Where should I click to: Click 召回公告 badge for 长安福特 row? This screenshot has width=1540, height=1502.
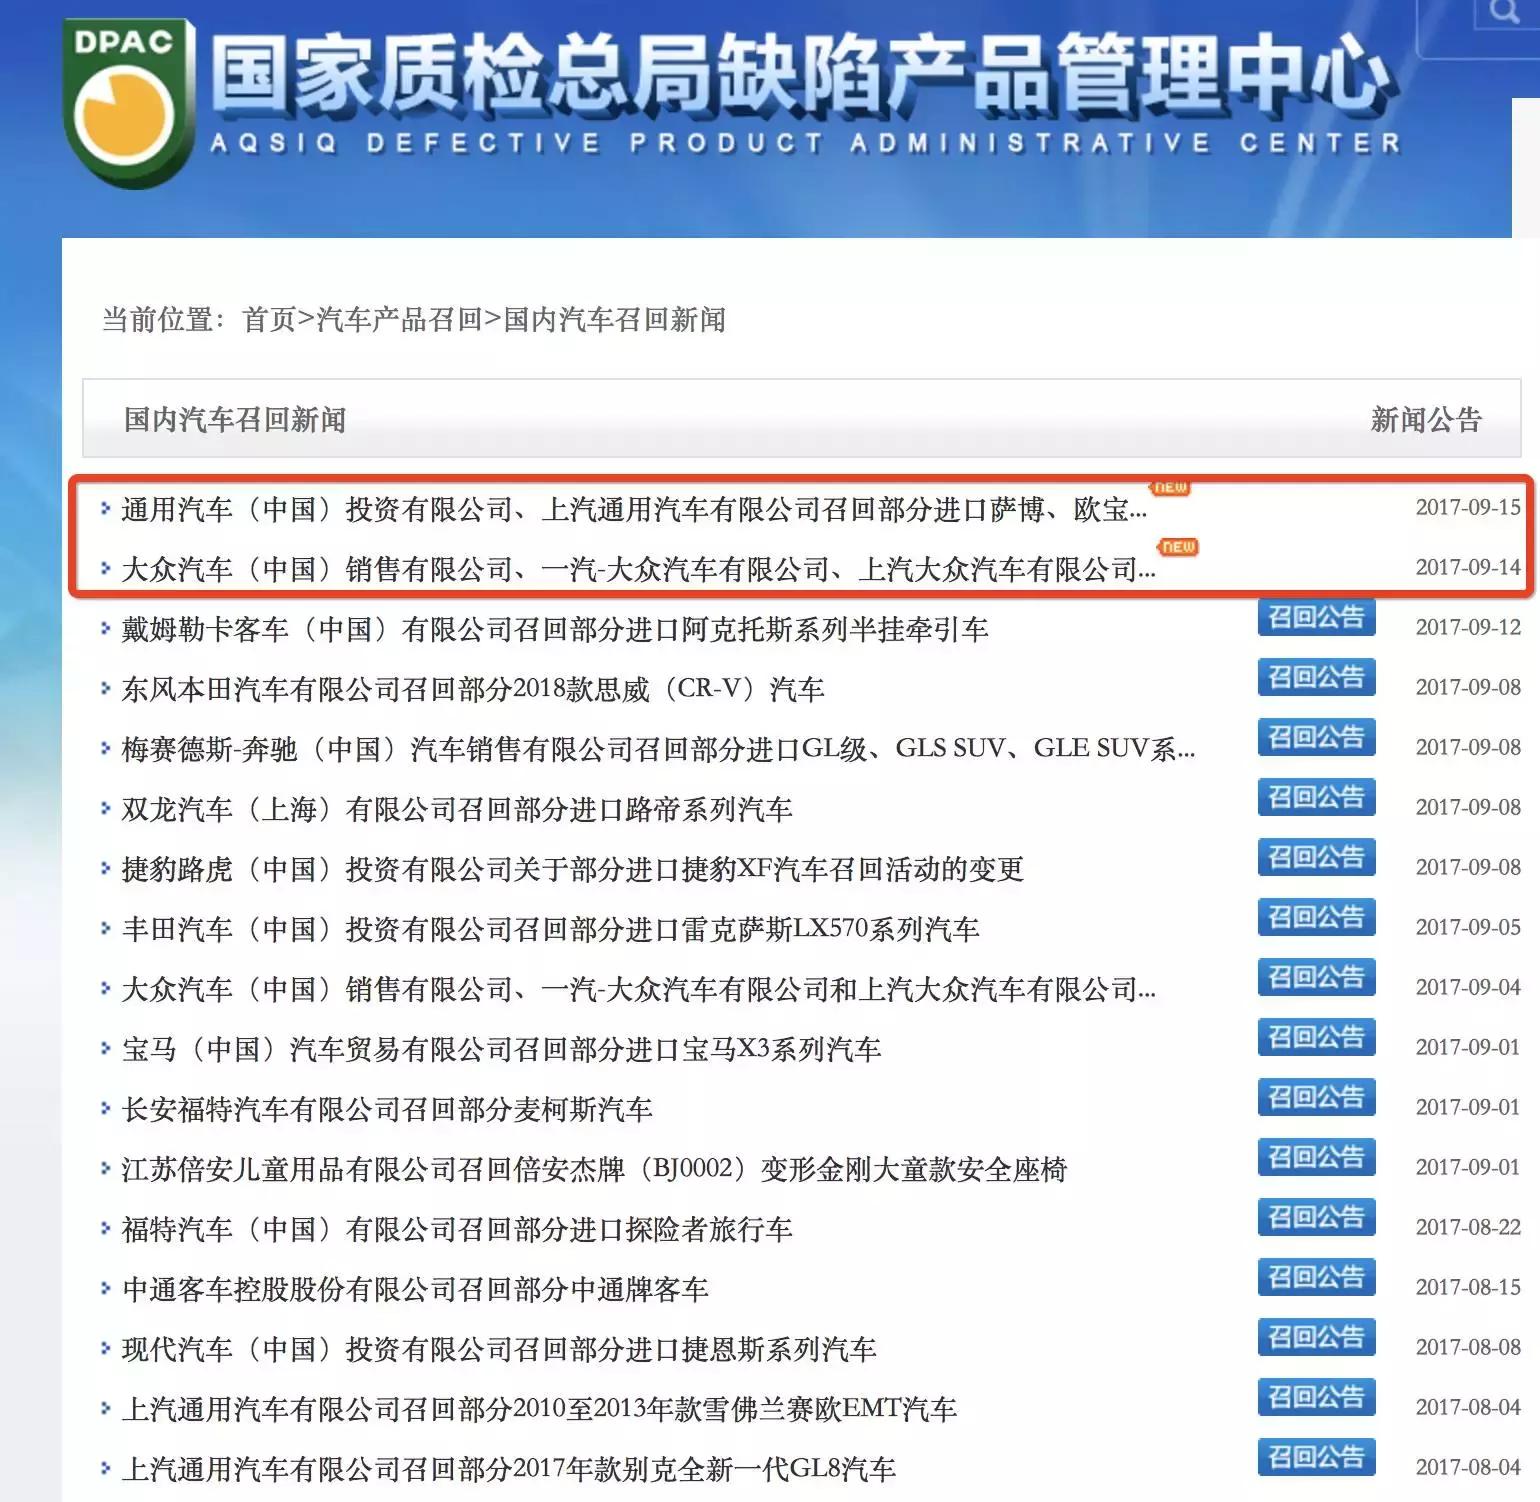[x=1316, y=1097]
